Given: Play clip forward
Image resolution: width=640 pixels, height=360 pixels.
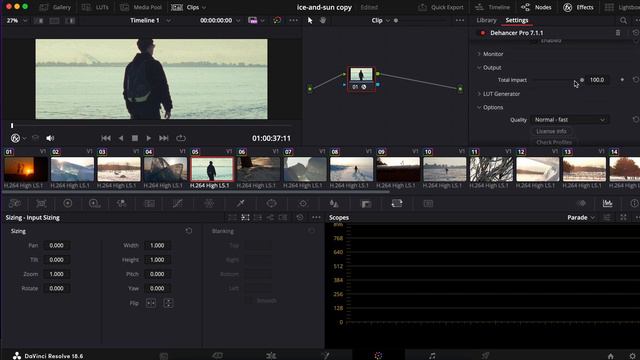Looking at the screenshot, I should click(149, 138).
